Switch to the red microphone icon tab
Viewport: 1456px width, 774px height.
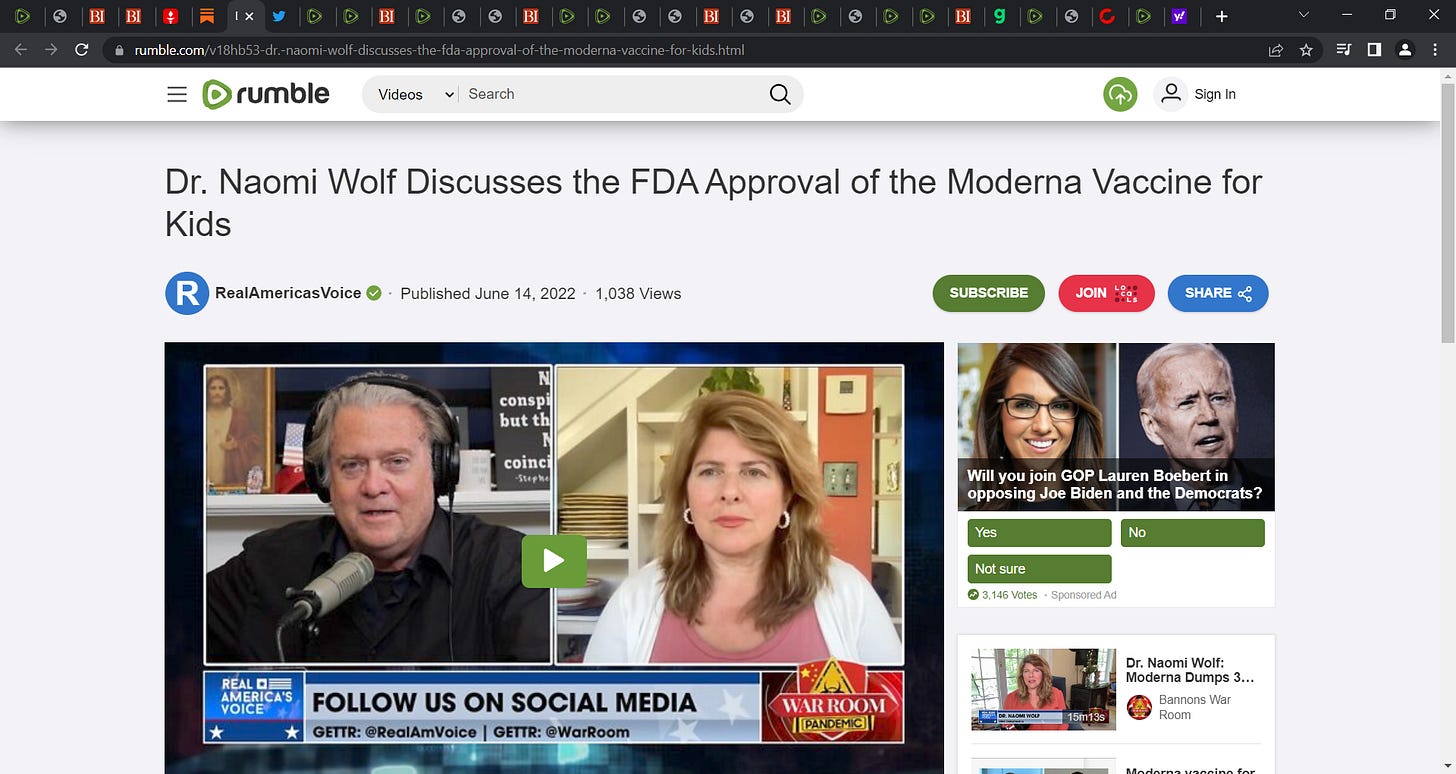(171, 16)
